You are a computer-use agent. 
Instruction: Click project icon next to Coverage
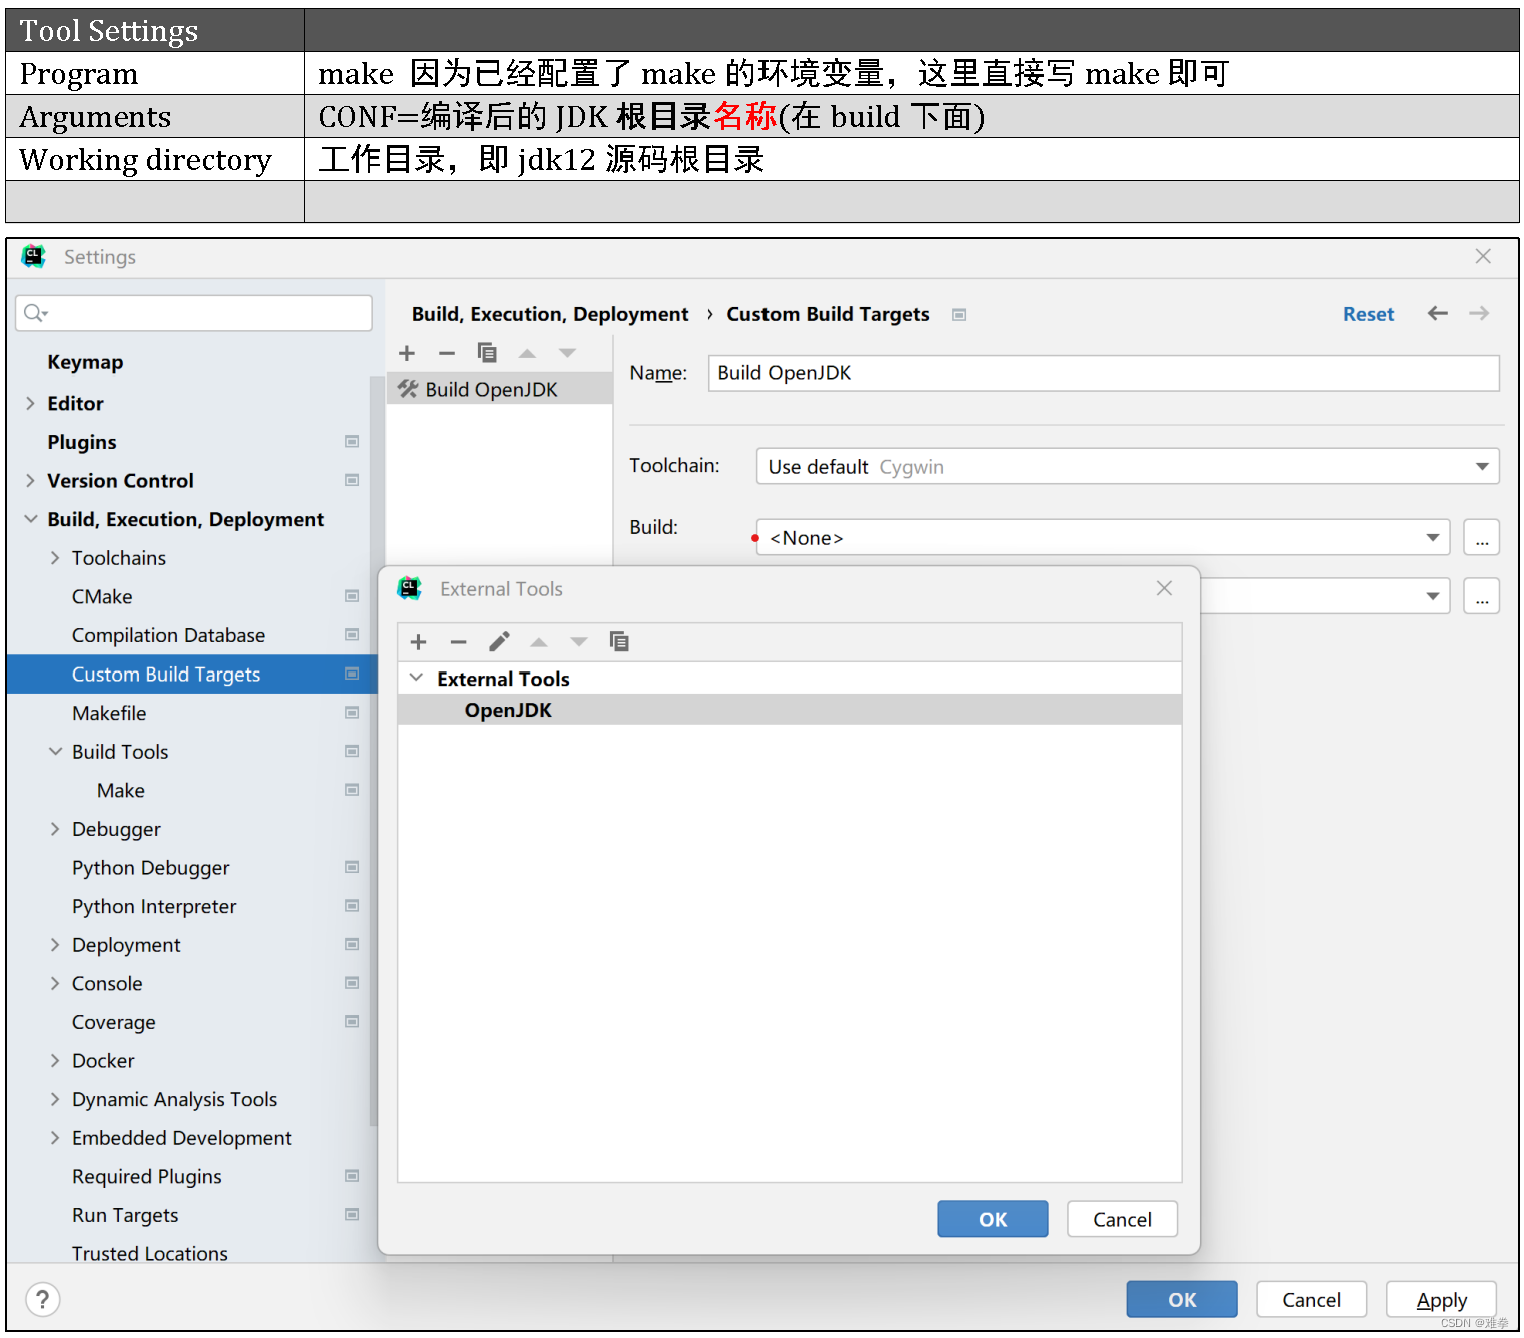point(352,1022)
